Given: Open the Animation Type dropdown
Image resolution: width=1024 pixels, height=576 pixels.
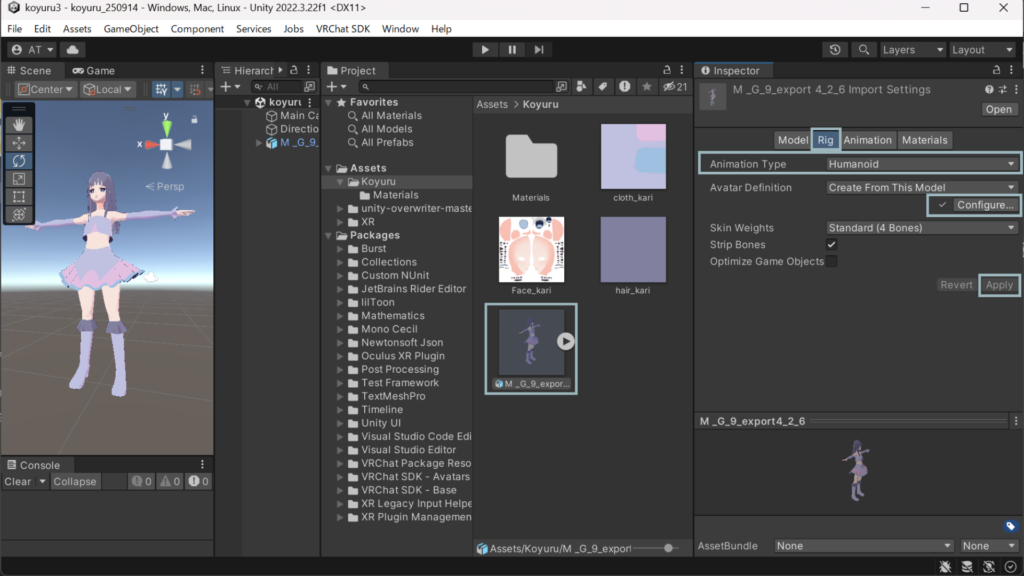Looking at the screenshot, I should (x=921, y=164).
